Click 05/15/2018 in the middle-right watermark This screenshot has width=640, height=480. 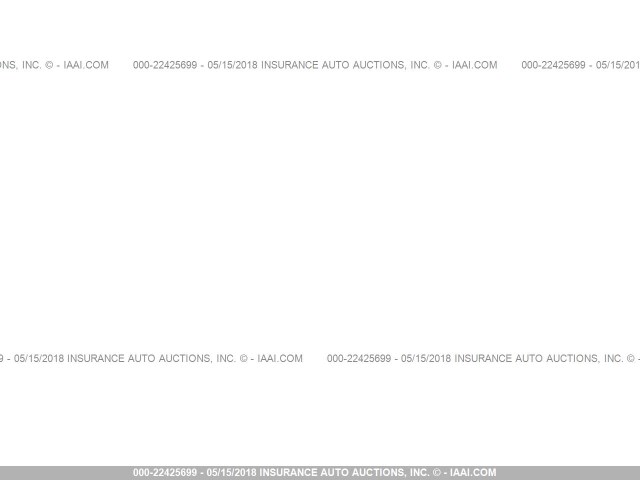pyautogui.click(x=426, y=358)
